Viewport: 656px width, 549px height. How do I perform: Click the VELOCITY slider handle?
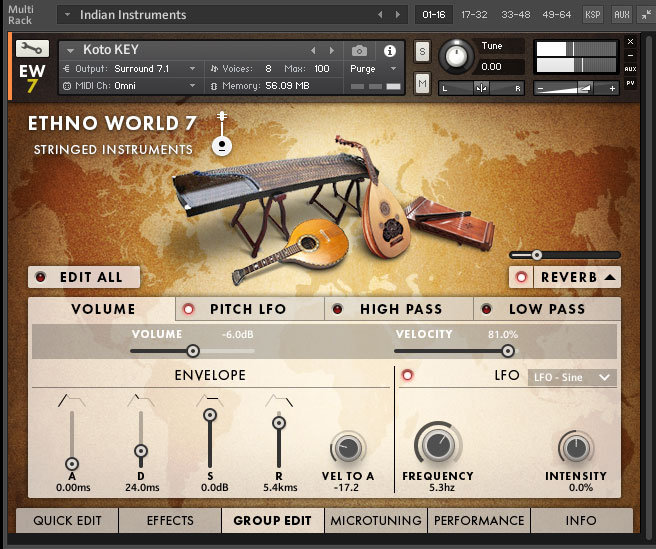(x=508, y=351)
